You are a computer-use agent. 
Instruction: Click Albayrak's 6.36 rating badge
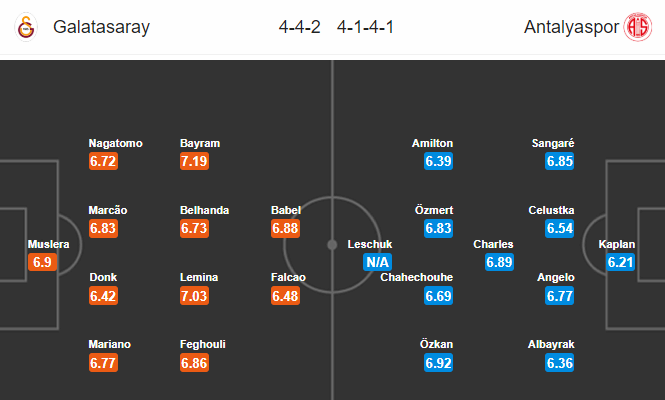(x=559, y=363)
